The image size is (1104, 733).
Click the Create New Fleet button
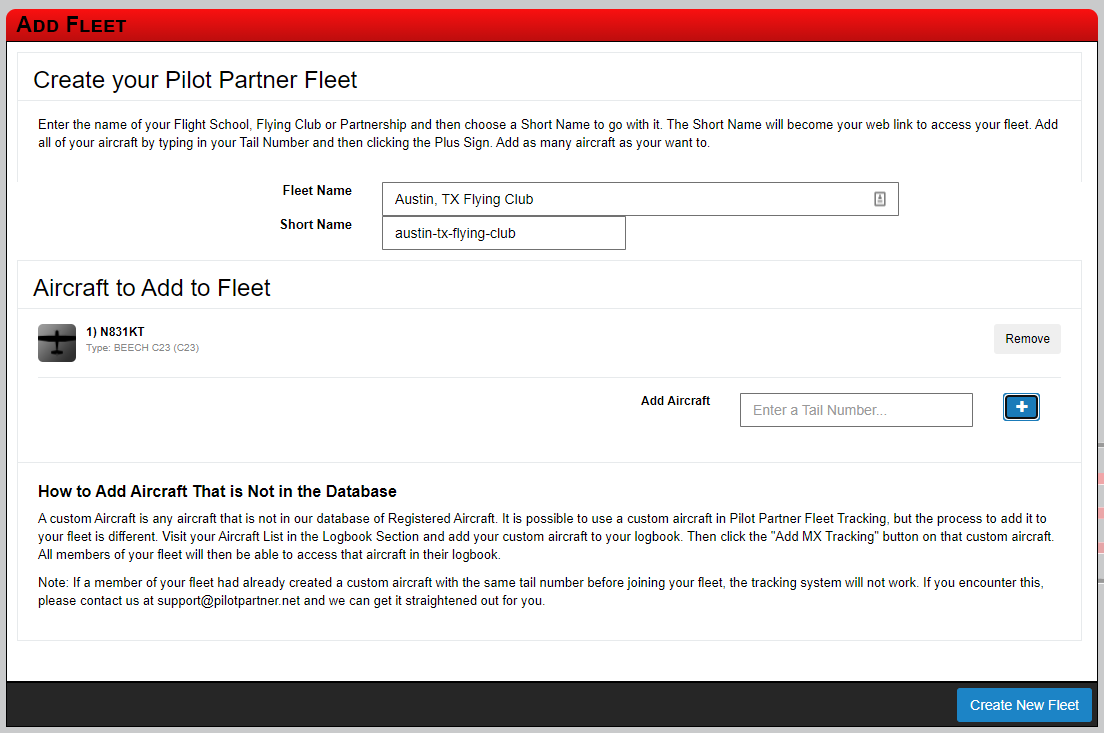1024,705
